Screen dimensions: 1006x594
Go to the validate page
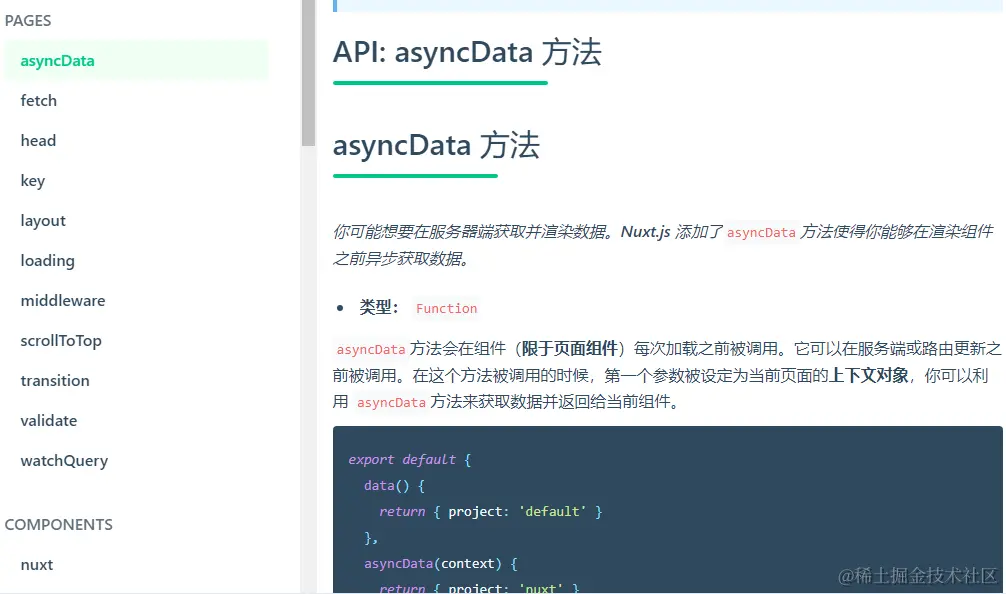(49, 421)
